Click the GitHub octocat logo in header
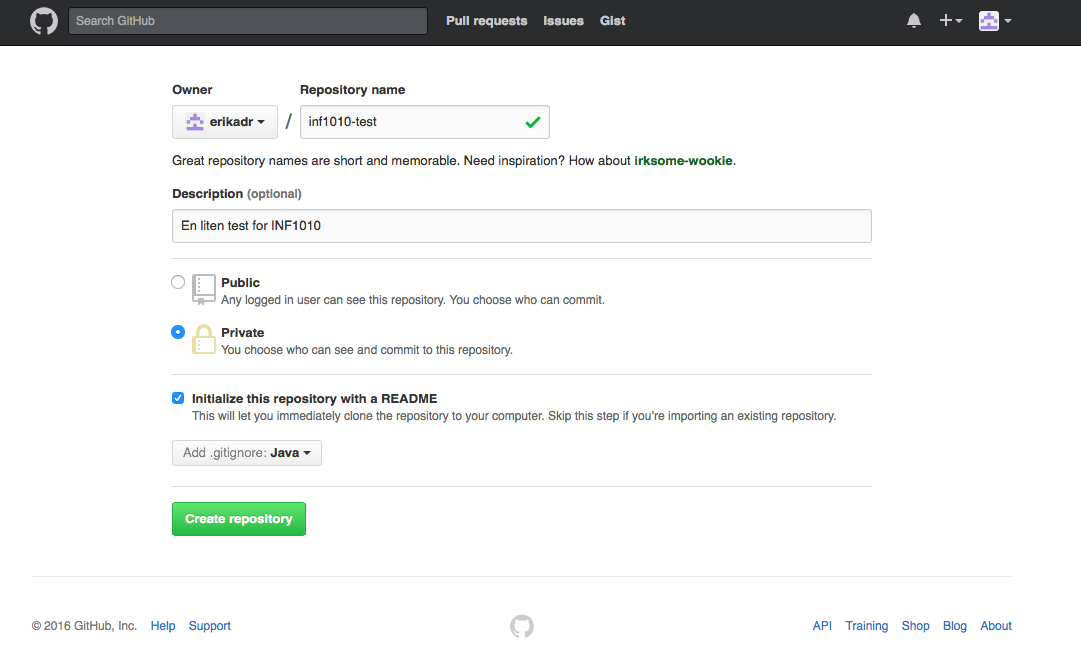The height and width of the screenshot is (662, 1081). [x=43, y=21]
